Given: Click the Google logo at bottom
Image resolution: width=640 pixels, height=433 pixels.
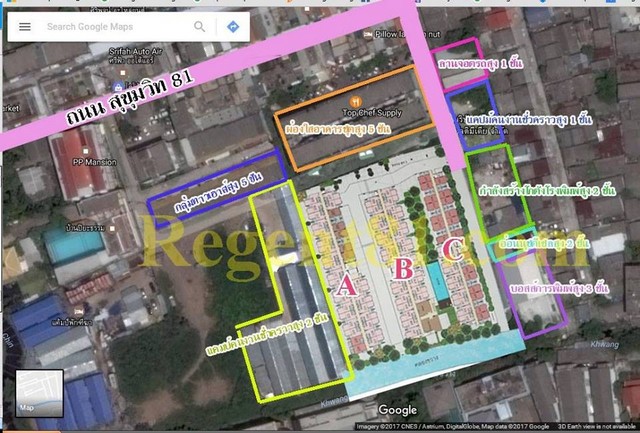Looking at the screenshot, I should 397,410.
